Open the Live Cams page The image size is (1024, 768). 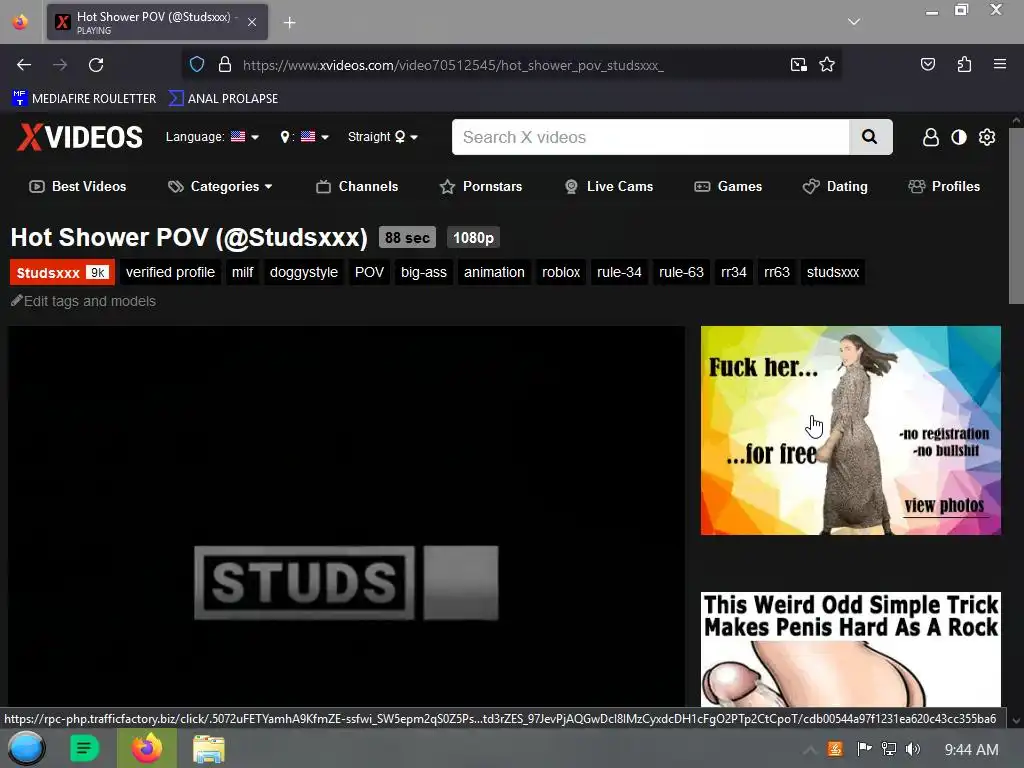tap(609, 186)
